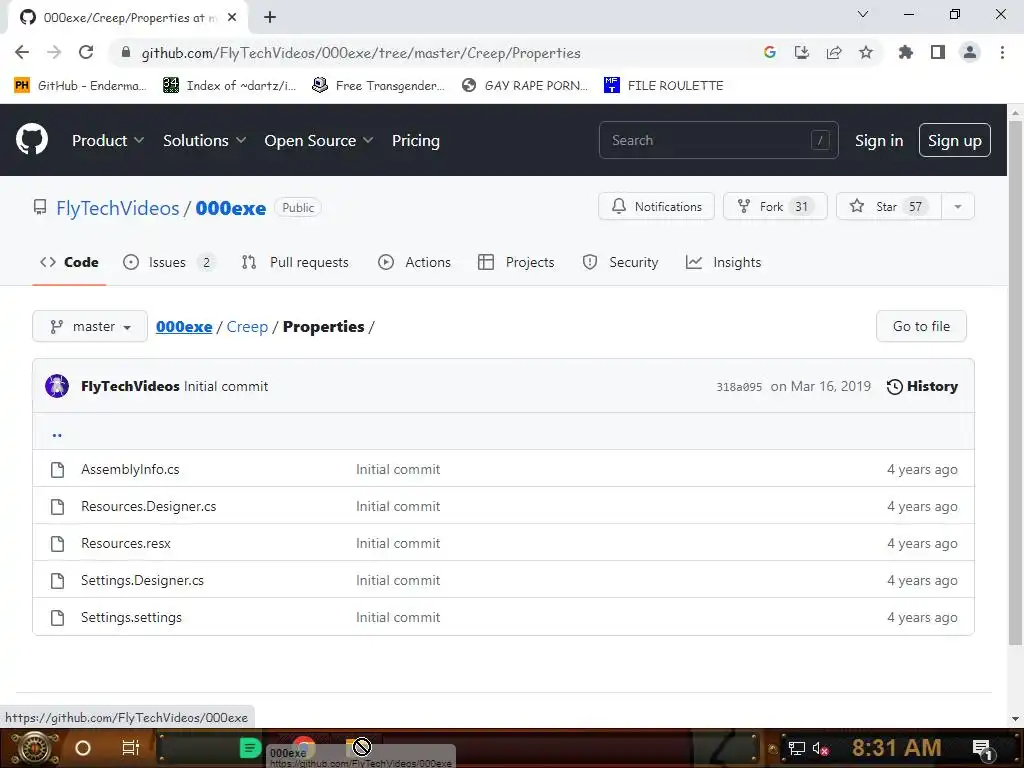
Task: Click the file icon beside Settings.settings
Action: (57, 617)
